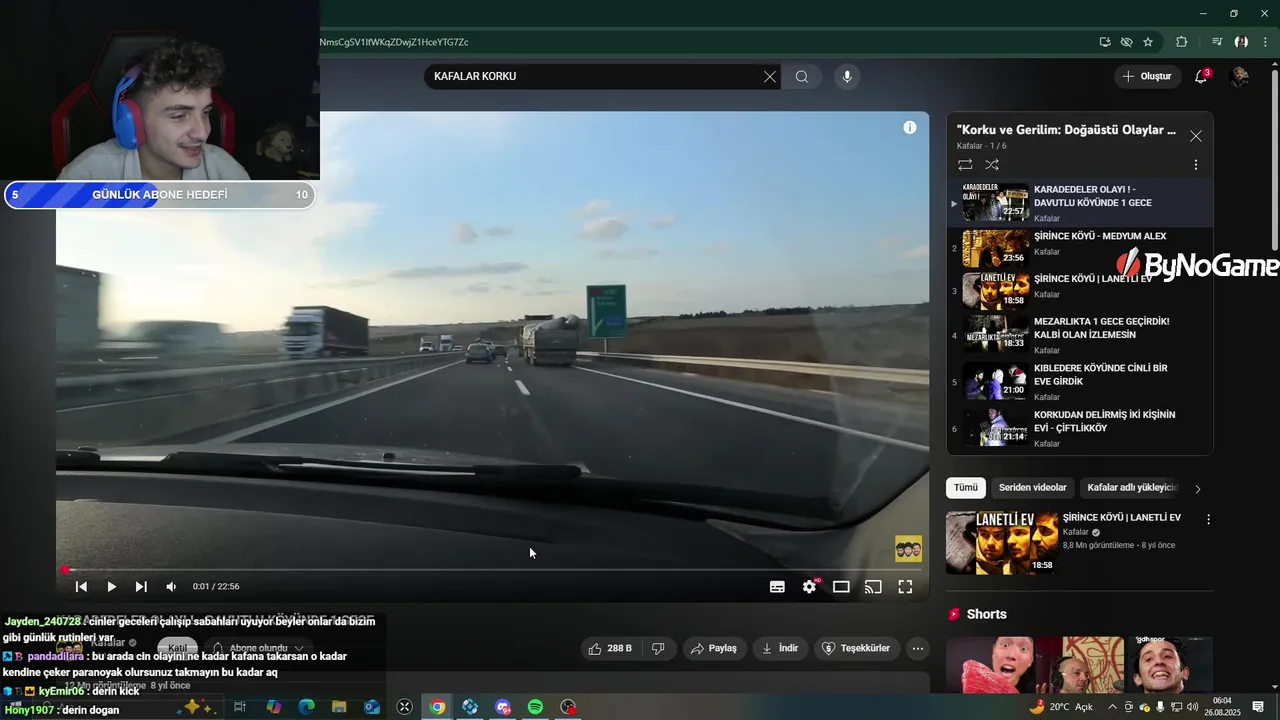This screenshot has width=1280, height=720.
Task: Open Outlook from the taskbar
Action: [372, 707]
